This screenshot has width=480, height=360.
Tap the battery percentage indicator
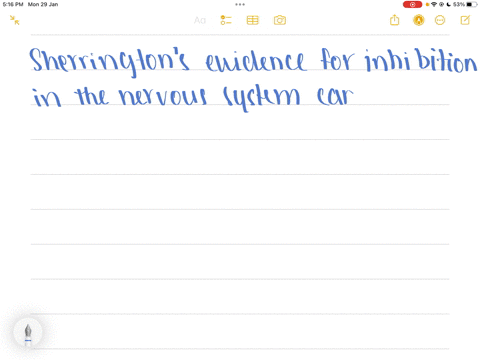[459, 4]
